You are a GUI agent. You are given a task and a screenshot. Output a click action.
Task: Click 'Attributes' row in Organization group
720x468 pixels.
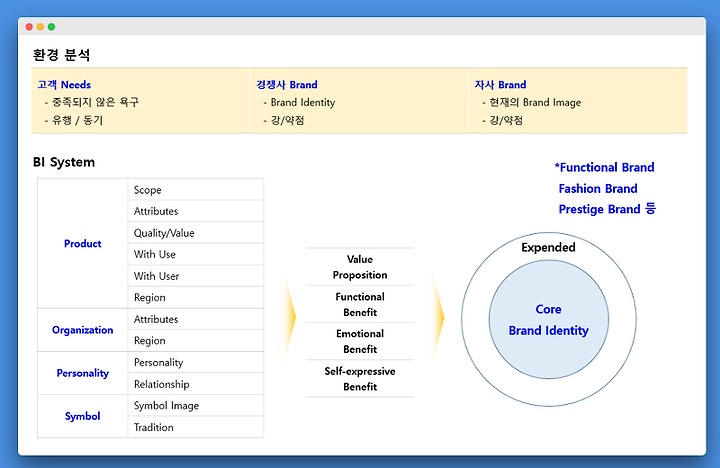[x=196, y=319]
